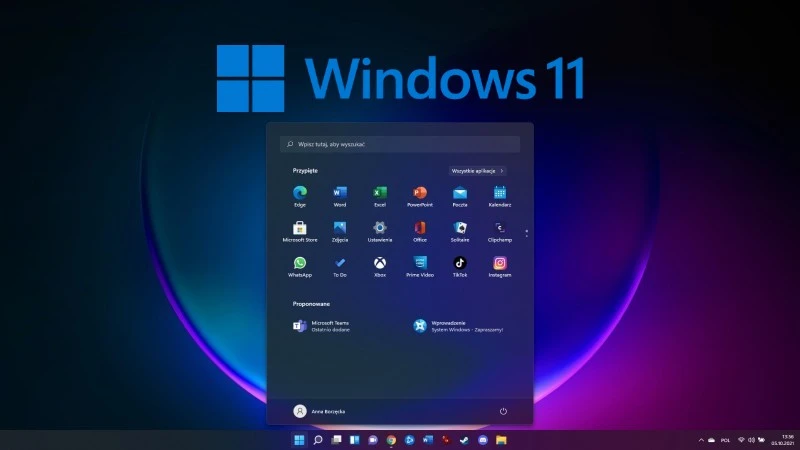This screenshot has width=800, height=450.
Task: Open the Wprowadzenie recommended item
Action: [458, 326]
